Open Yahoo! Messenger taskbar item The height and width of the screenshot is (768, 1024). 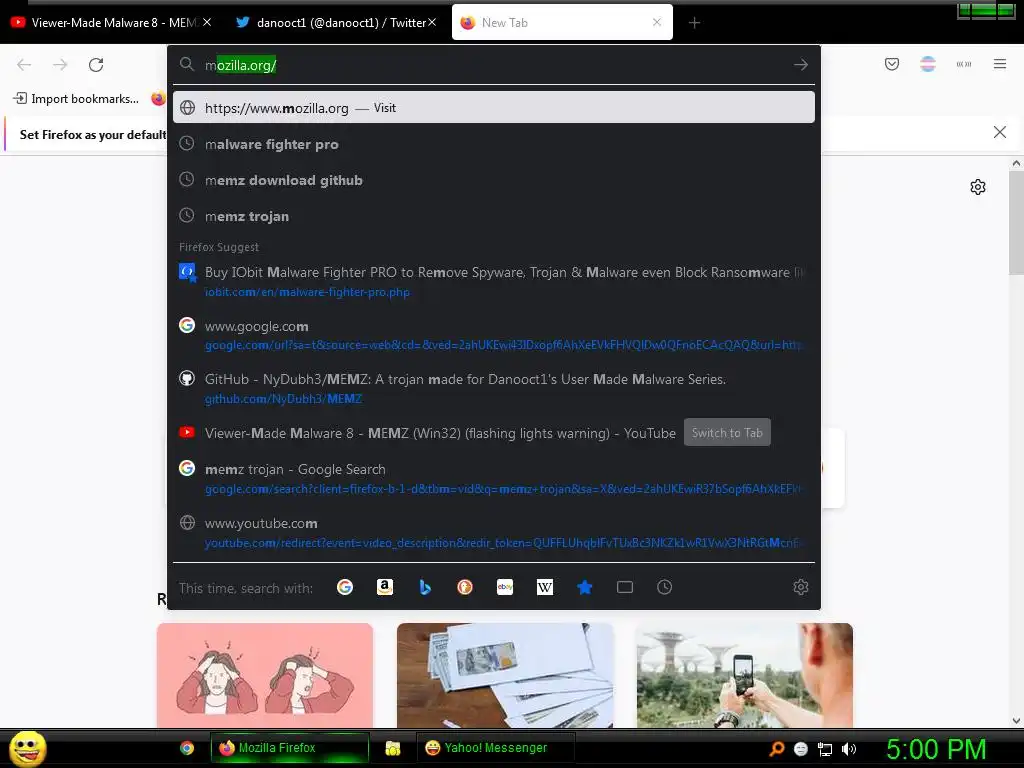[x=495, y=748]
